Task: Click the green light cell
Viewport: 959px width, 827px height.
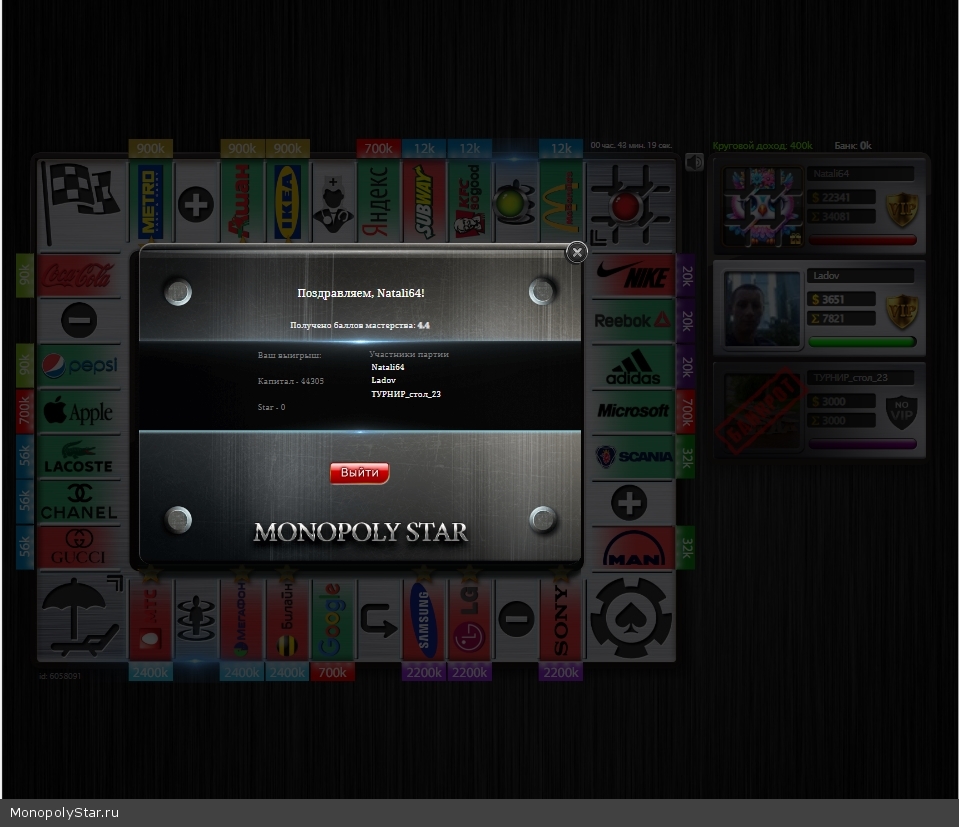Action: pos(516,201)
